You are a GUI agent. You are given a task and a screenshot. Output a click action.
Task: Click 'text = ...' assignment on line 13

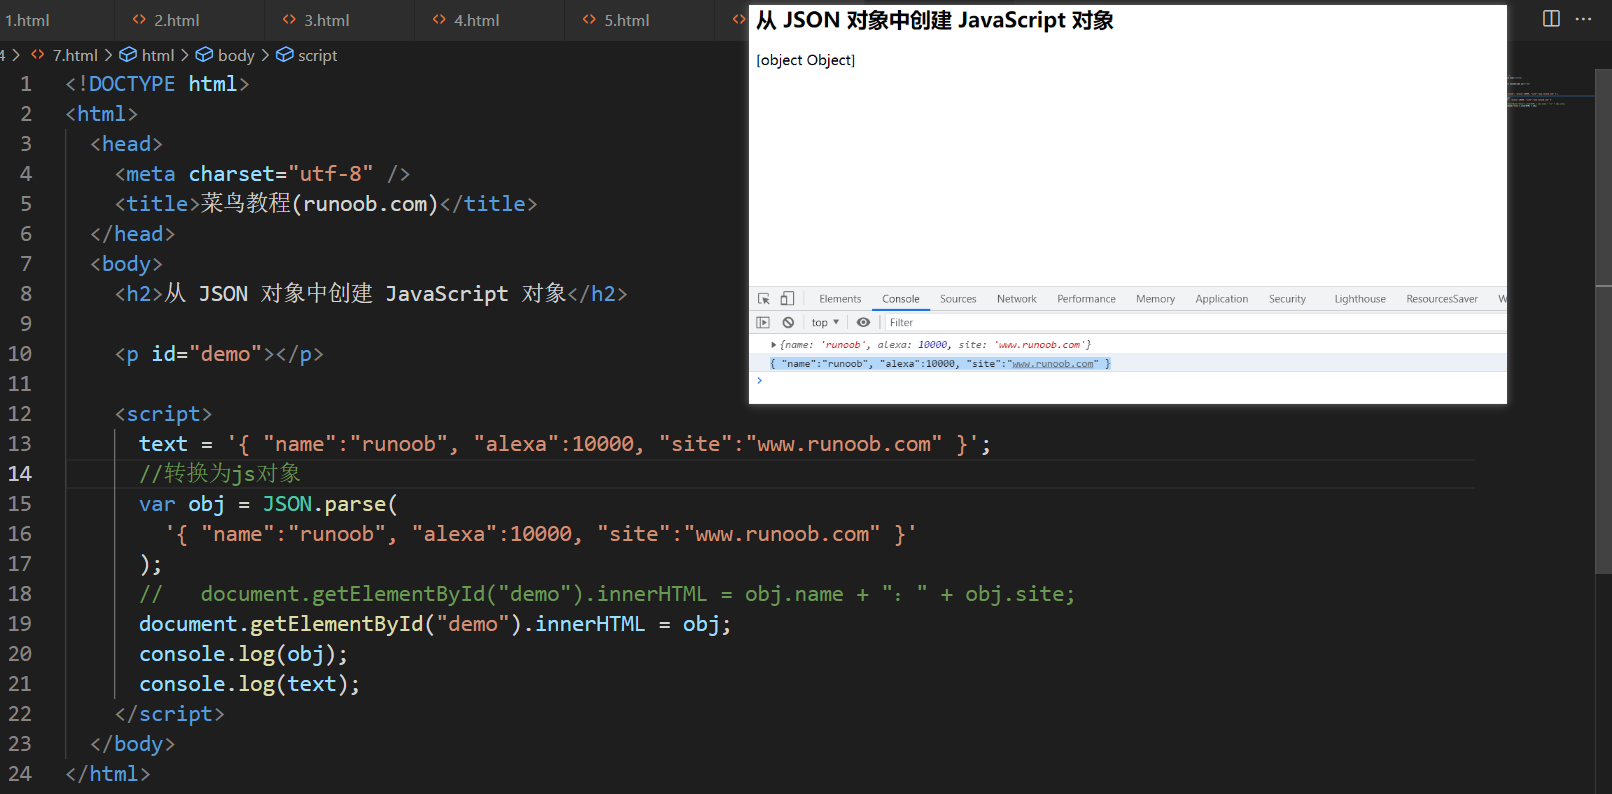565,444
